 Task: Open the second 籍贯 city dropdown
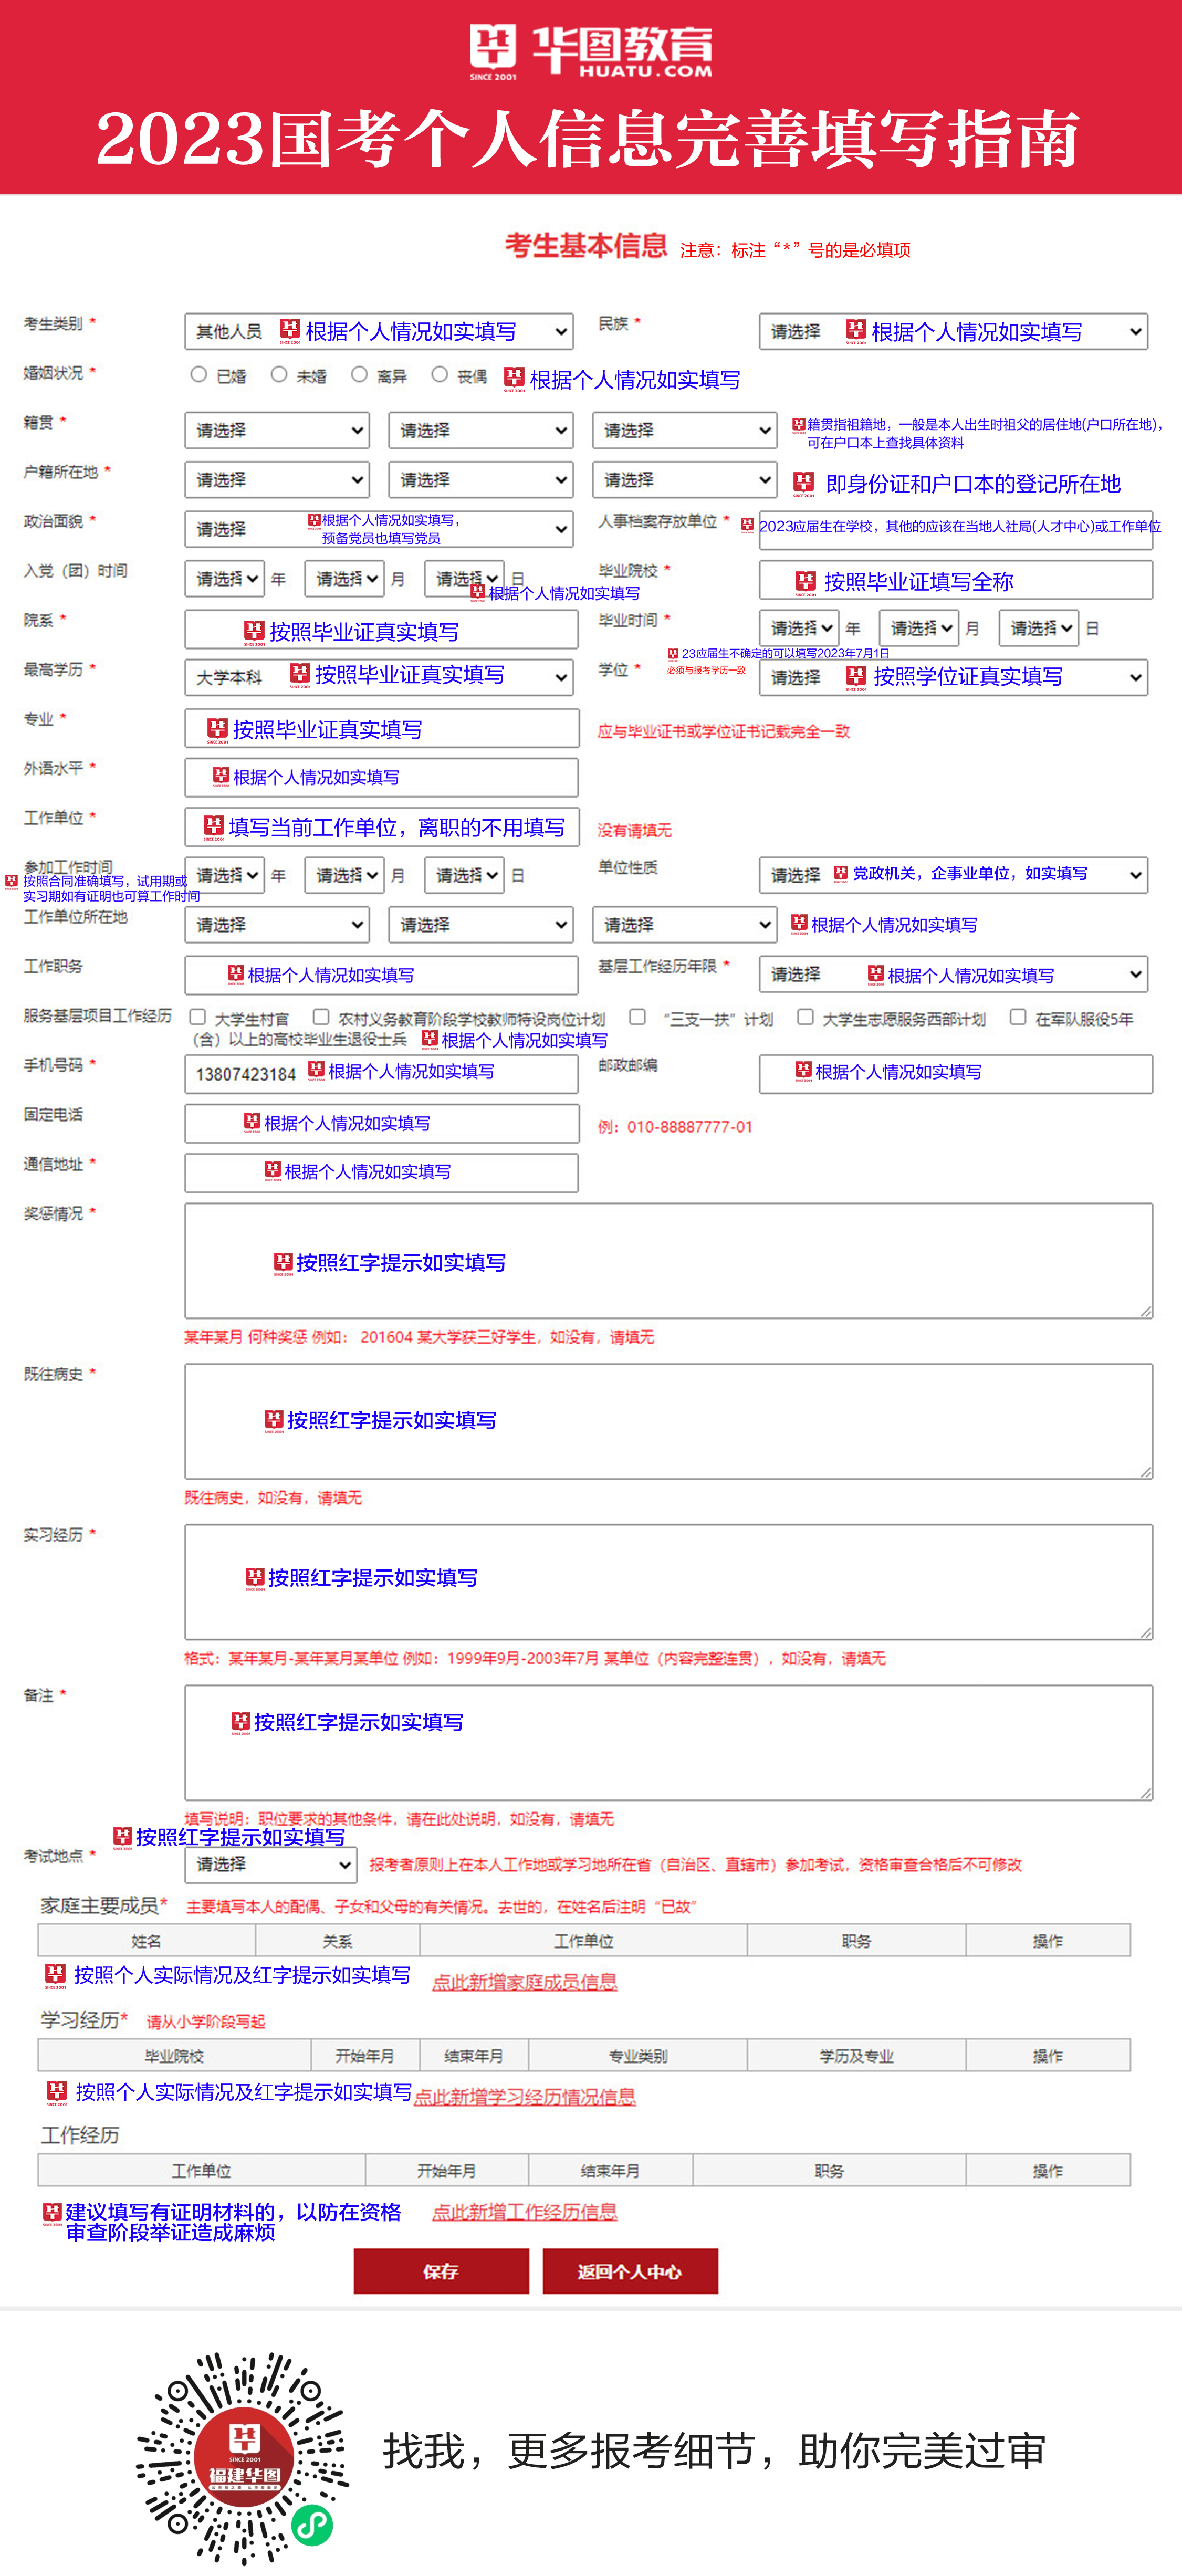point(481,430)
